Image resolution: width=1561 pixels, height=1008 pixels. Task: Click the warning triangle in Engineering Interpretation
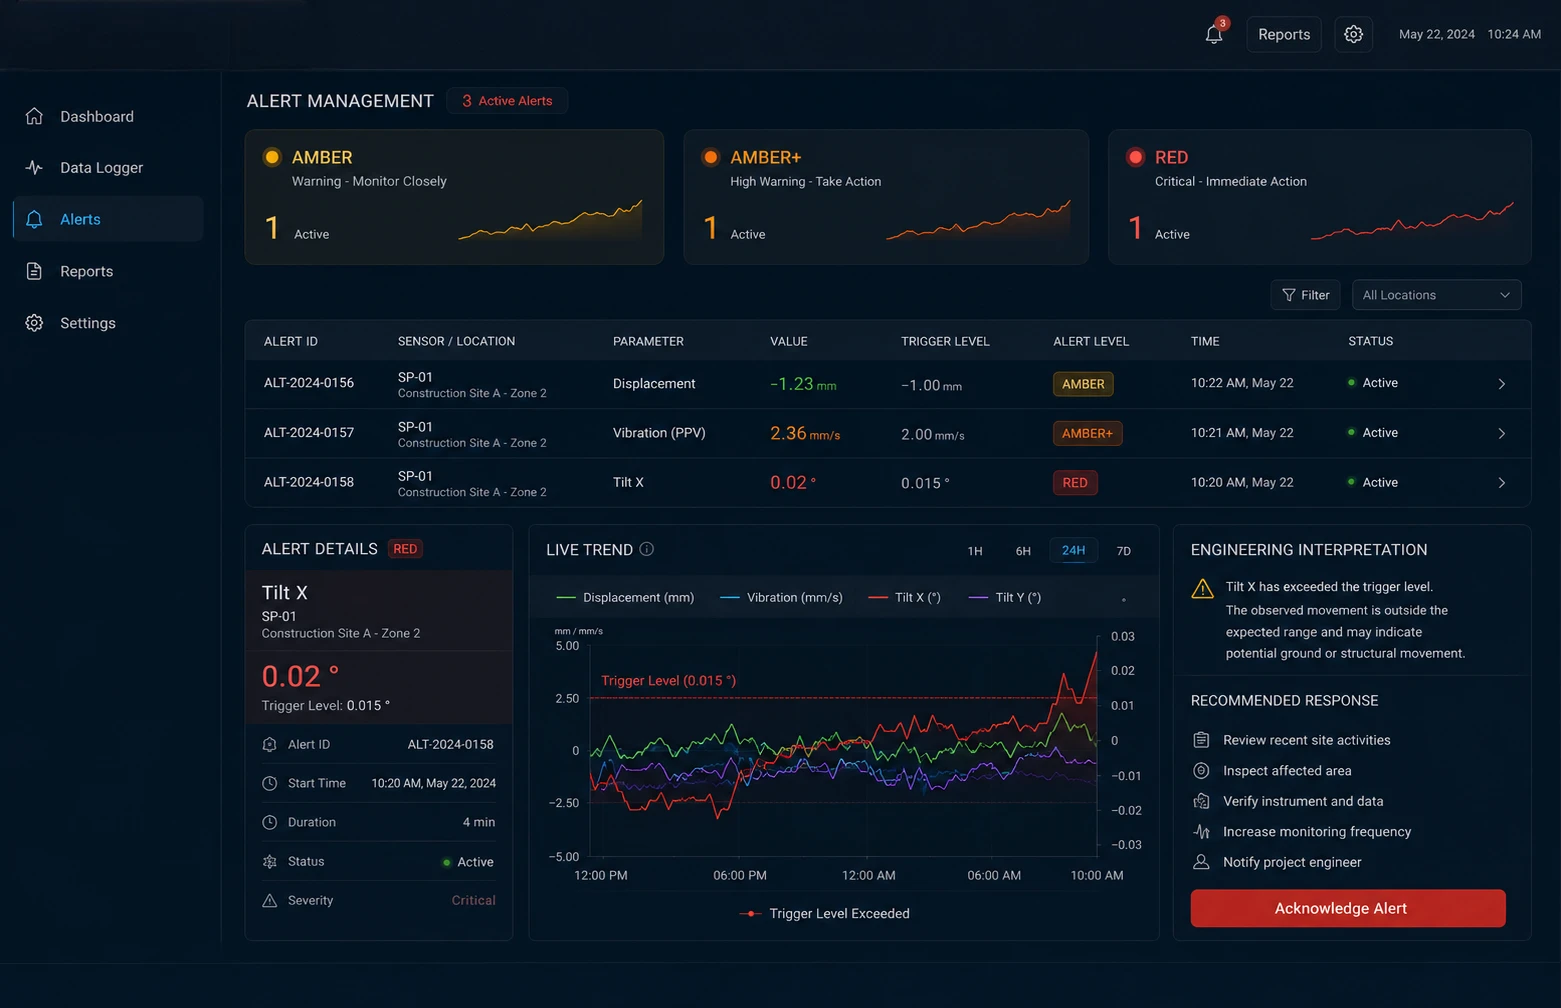click(1202, 589)
